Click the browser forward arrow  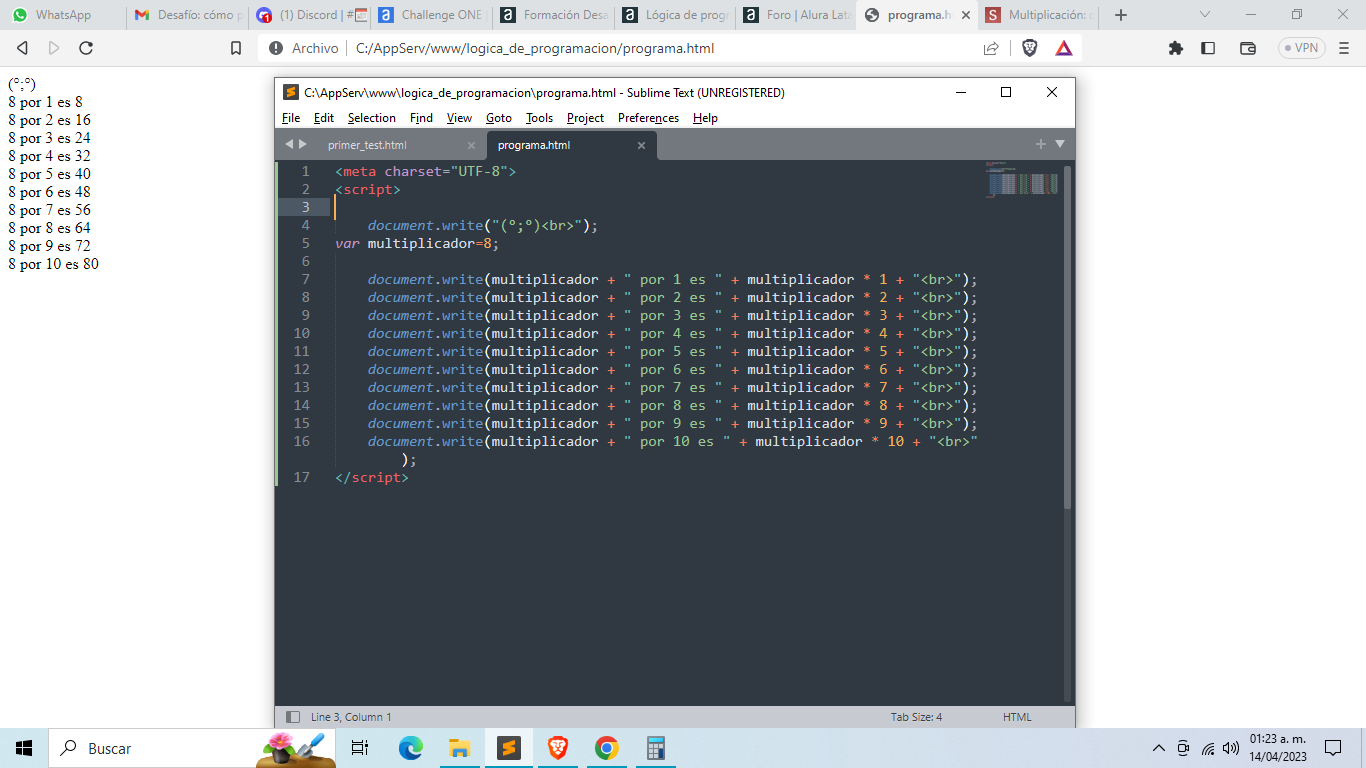click(x=54, y=48)
